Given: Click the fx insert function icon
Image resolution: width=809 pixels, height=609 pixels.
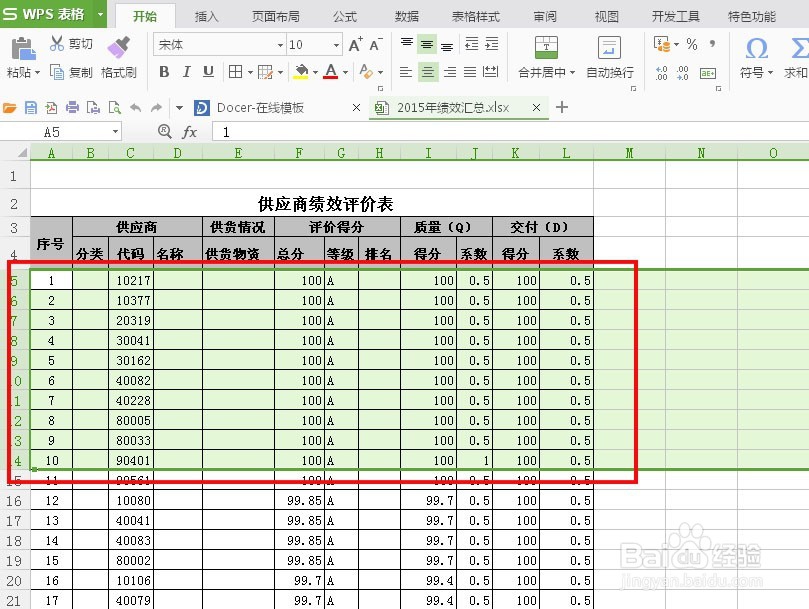Looking at the screenshot, I should pos(189,132).
